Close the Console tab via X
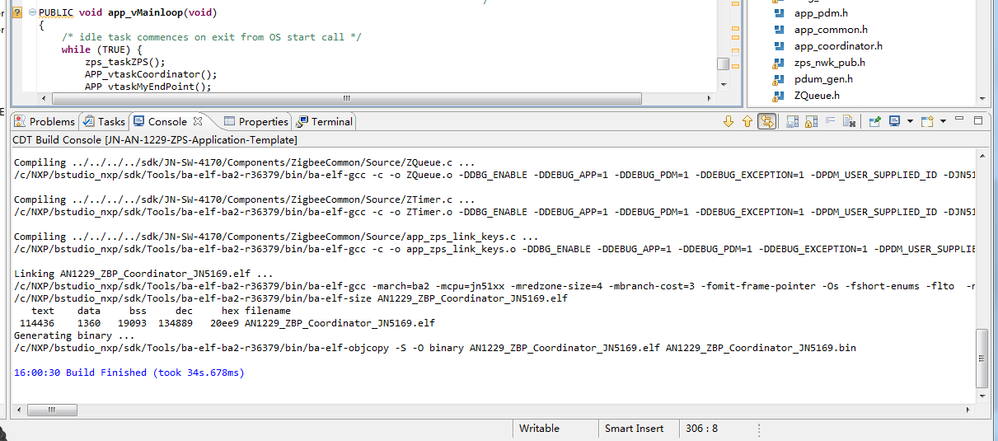This screenshot has width=998, height=441. point(197,121)
